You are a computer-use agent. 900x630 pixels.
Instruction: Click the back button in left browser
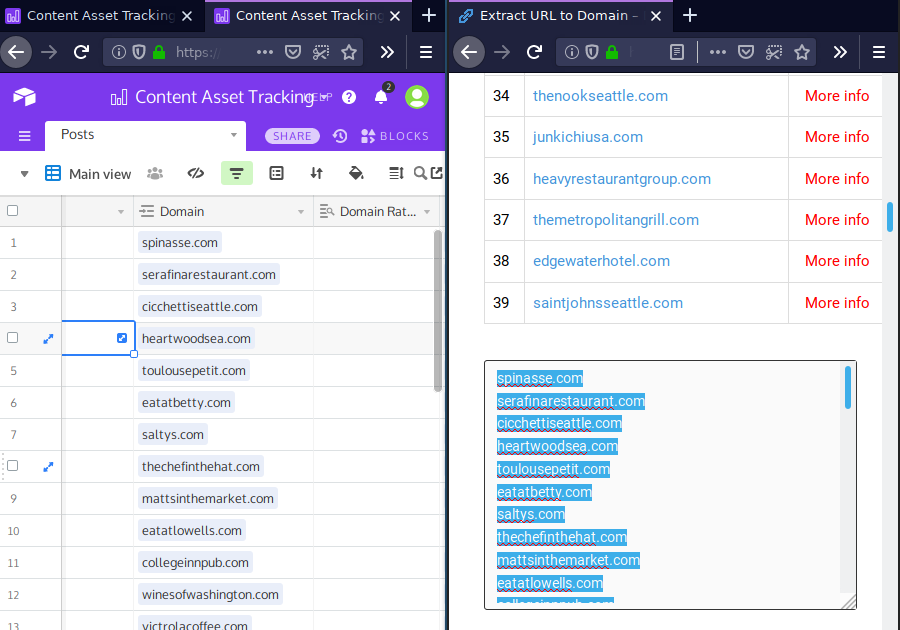pos(15,52)
